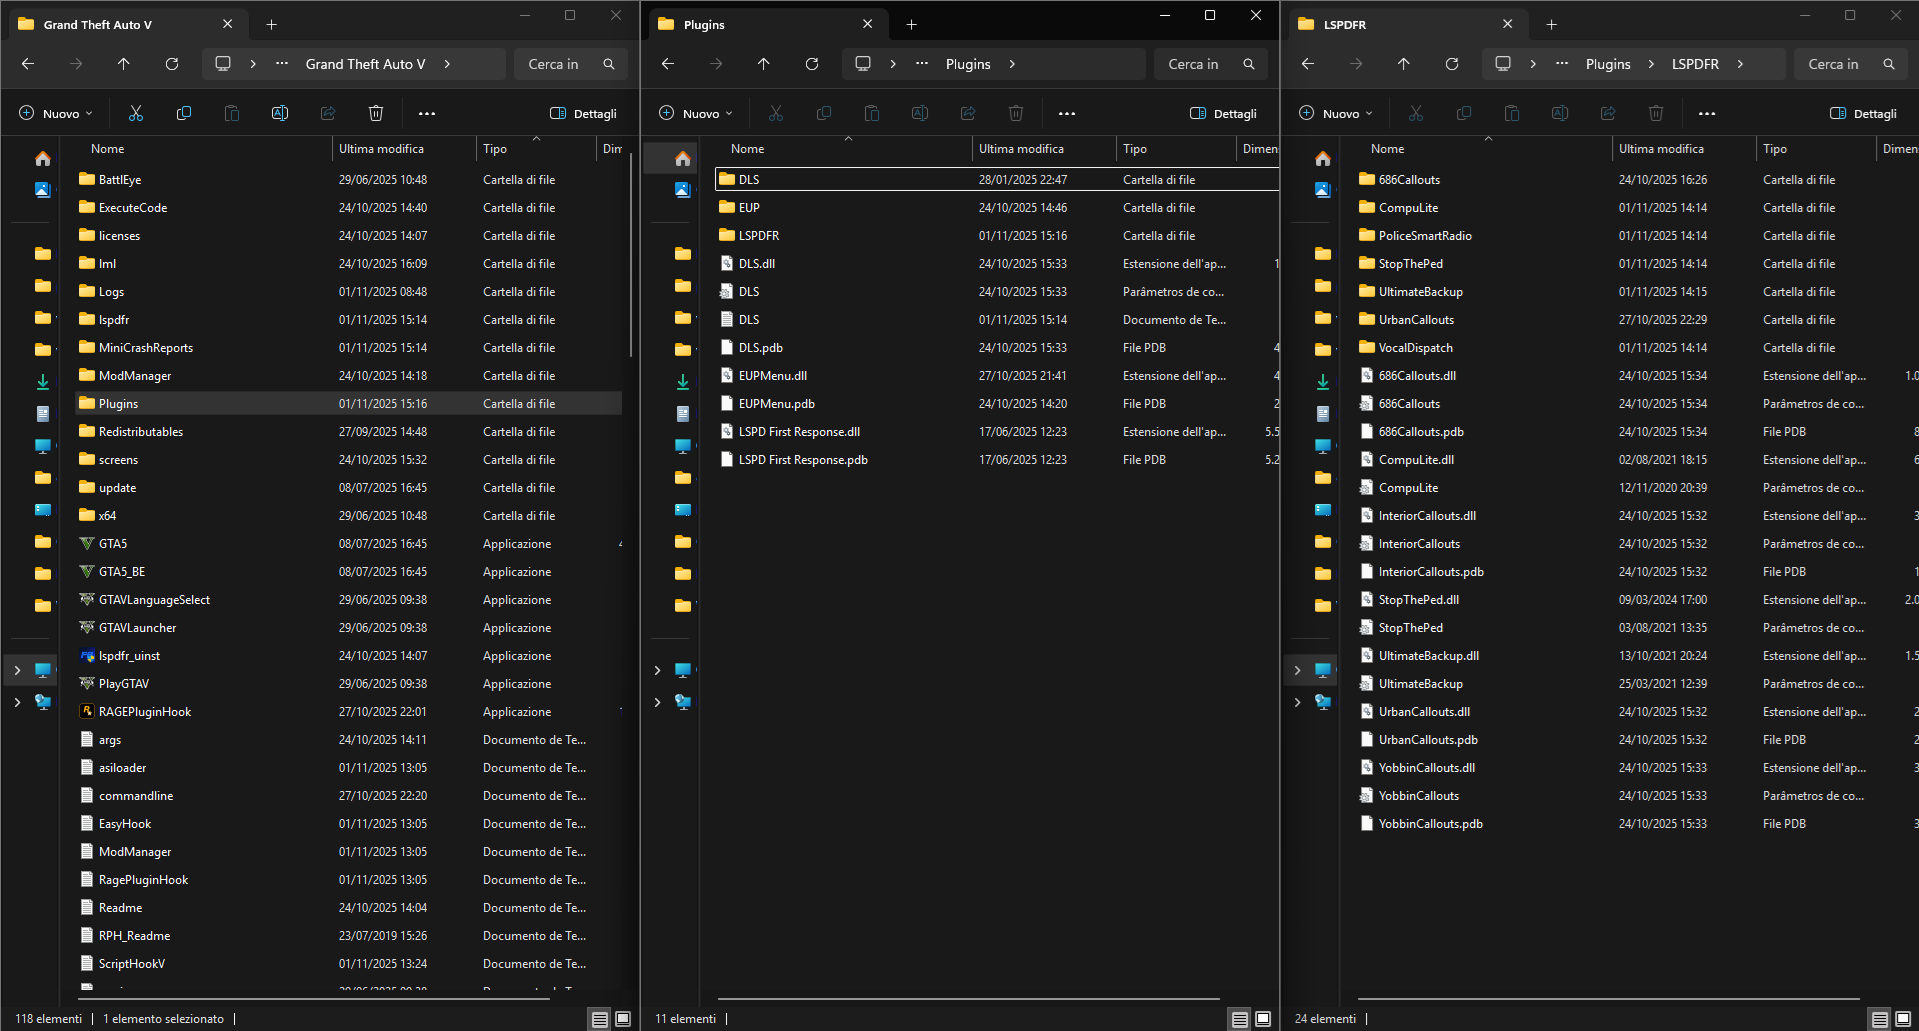The image size is (1919, 1031).
Task: Switch to large icons view in LSPDFR status bar
Action: [x=1903, y=1019]
